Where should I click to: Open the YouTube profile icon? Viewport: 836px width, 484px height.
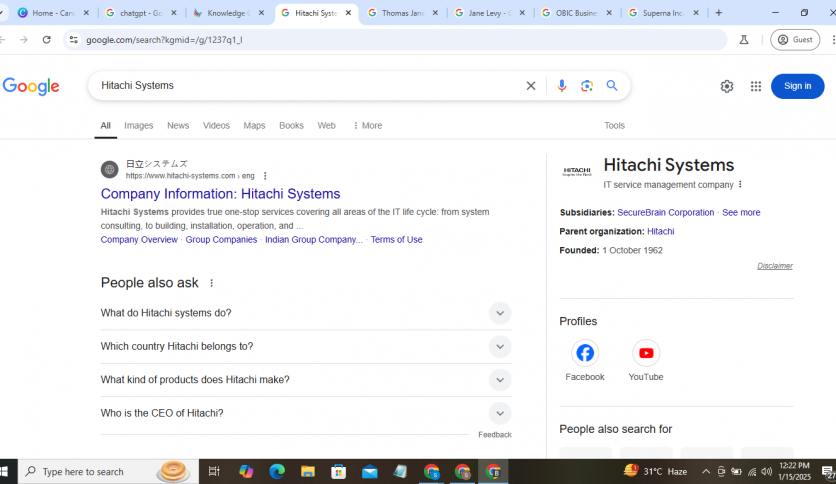point(646,353)
